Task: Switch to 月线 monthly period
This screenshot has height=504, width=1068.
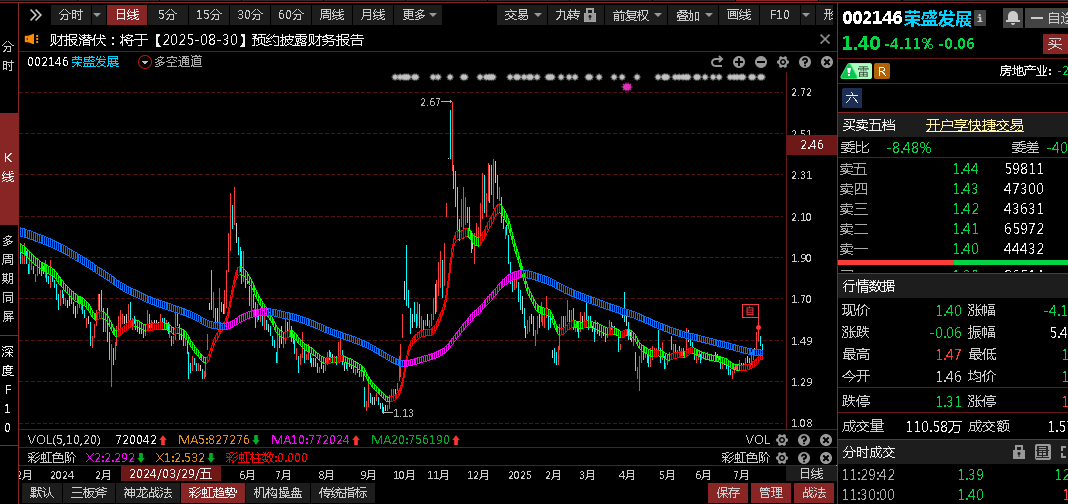Action: pyautogui.click(x=373, y=14)
